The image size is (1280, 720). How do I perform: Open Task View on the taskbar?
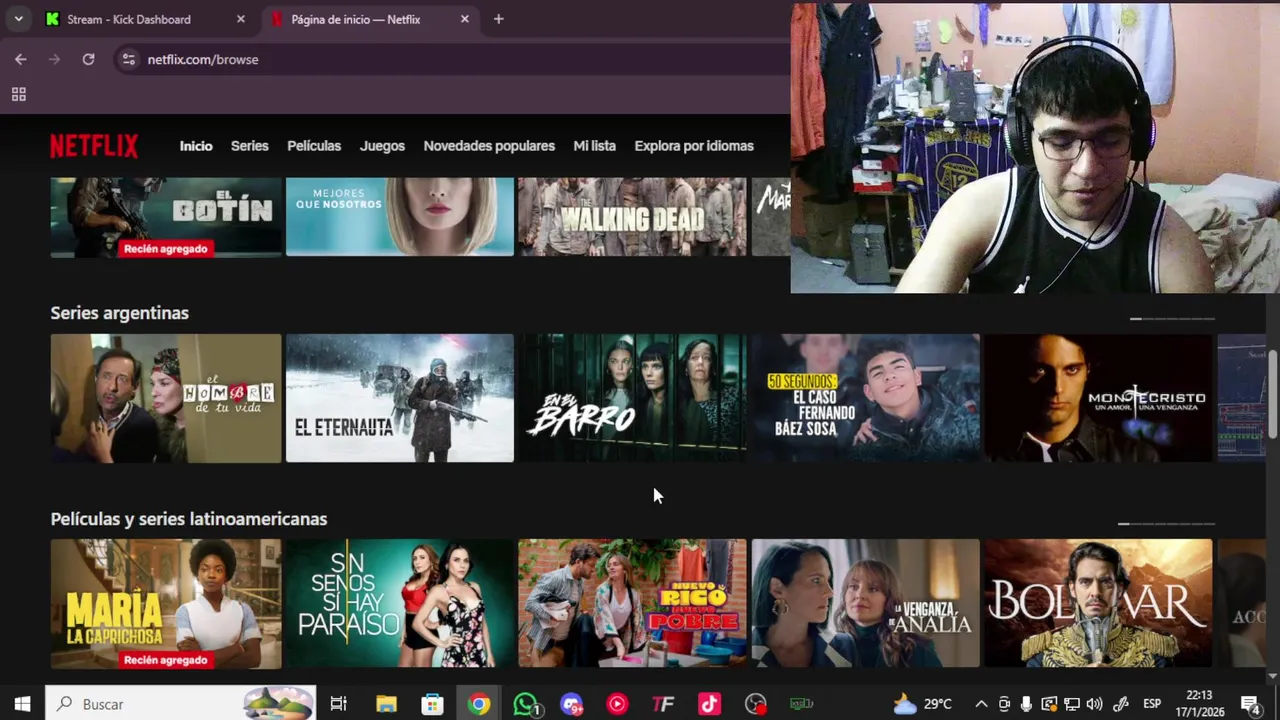click(x=338, y=704)
